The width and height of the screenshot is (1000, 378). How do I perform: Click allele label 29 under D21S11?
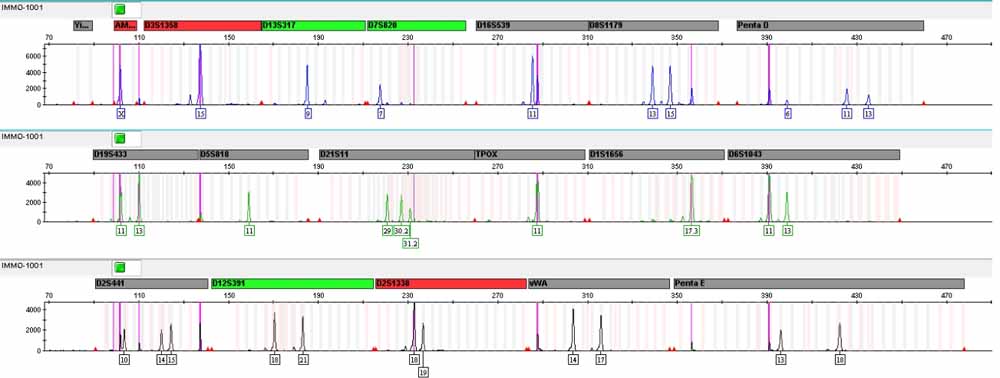[386, 231]
